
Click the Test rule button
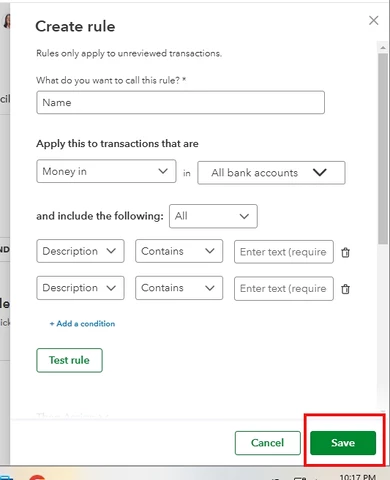(x=69, y=360)
